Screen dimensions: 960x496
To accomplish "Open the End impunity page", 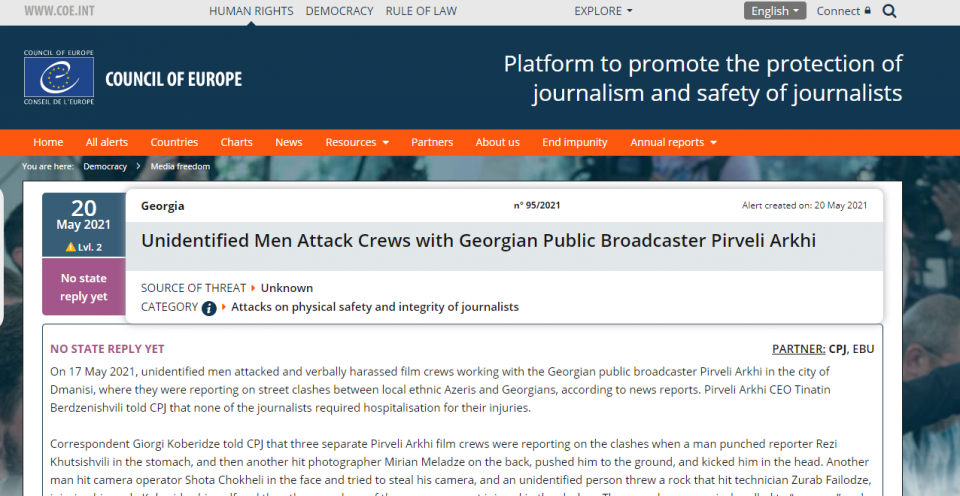I will pos(574,142).
